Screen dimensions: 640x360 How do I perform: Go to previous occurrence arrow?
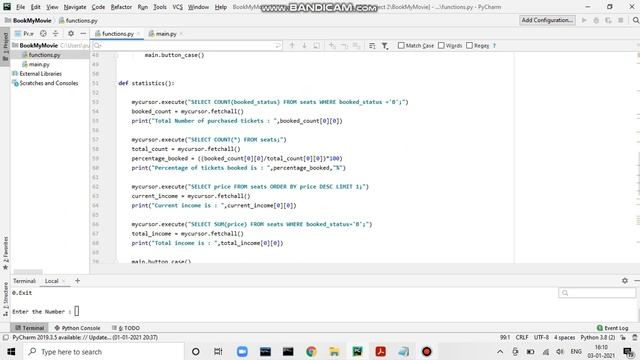tap(292, 45)
